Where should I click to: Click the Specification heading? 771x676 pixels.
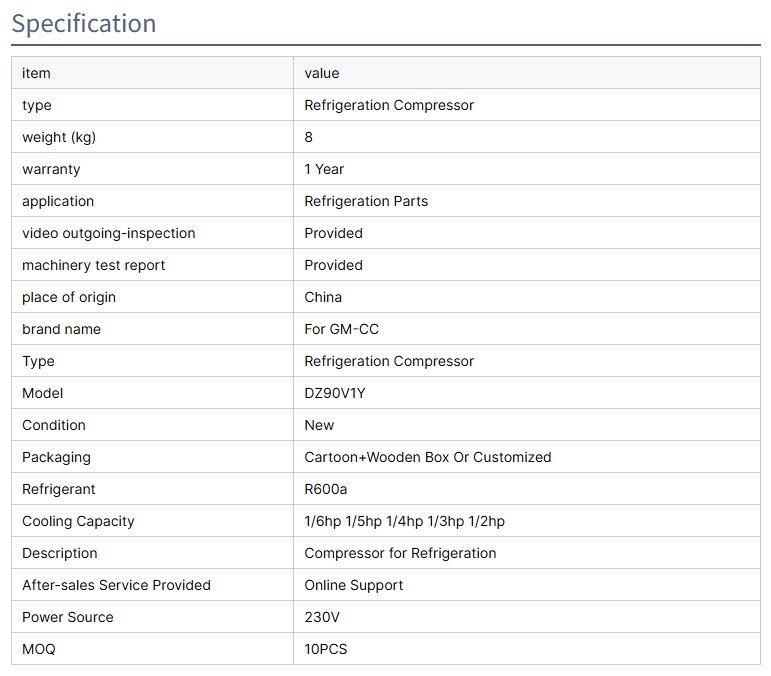84,24
